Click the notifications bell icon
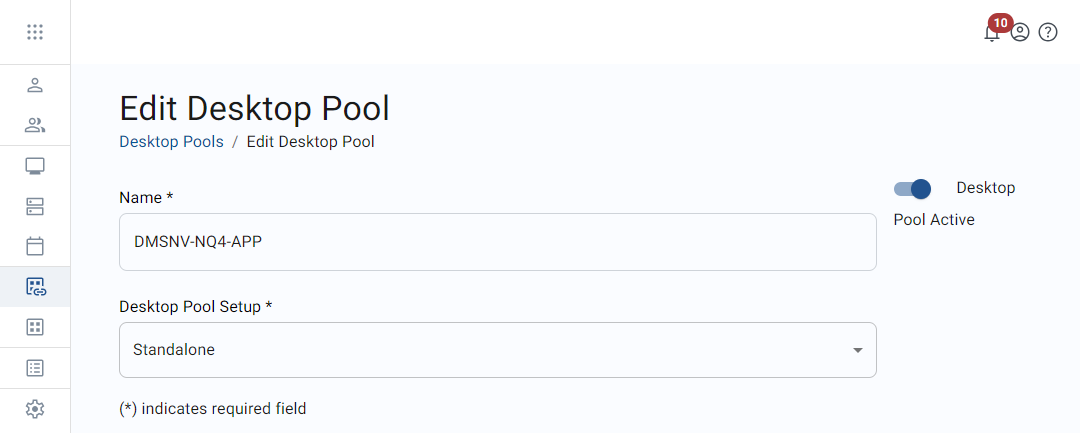Screen dimensions: 1080x433 [x=991, y=34]
